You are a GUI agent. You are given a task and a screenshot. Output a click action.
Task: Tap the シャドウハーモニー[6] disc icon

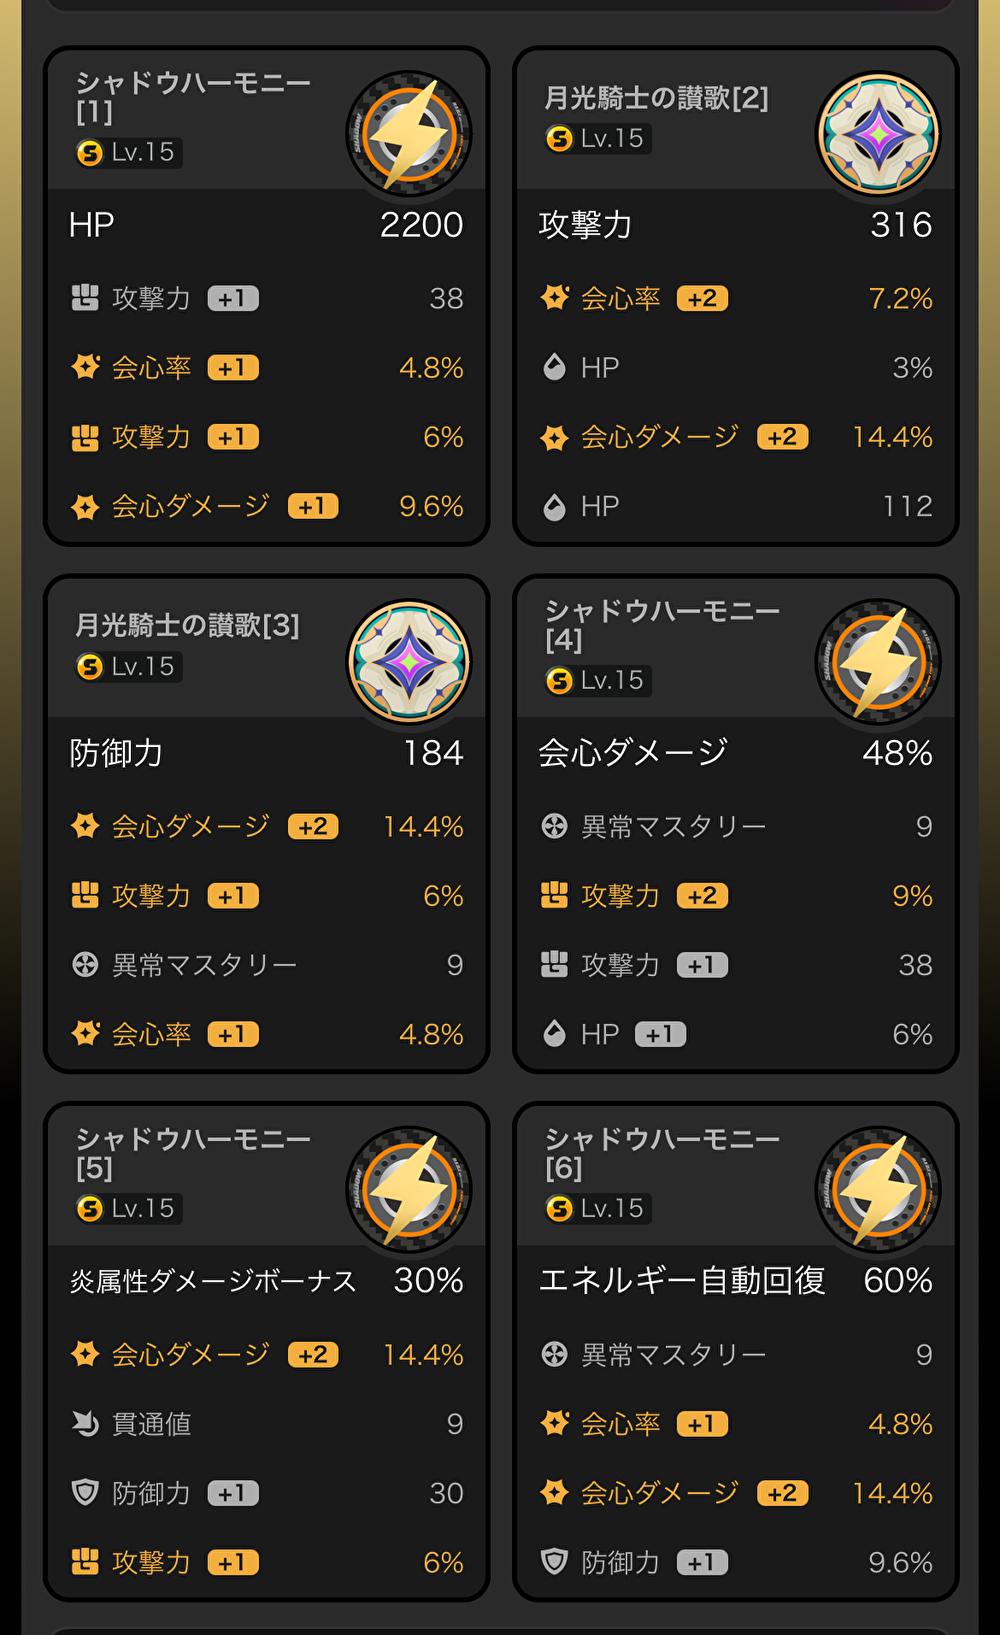tap(878, 1189)
